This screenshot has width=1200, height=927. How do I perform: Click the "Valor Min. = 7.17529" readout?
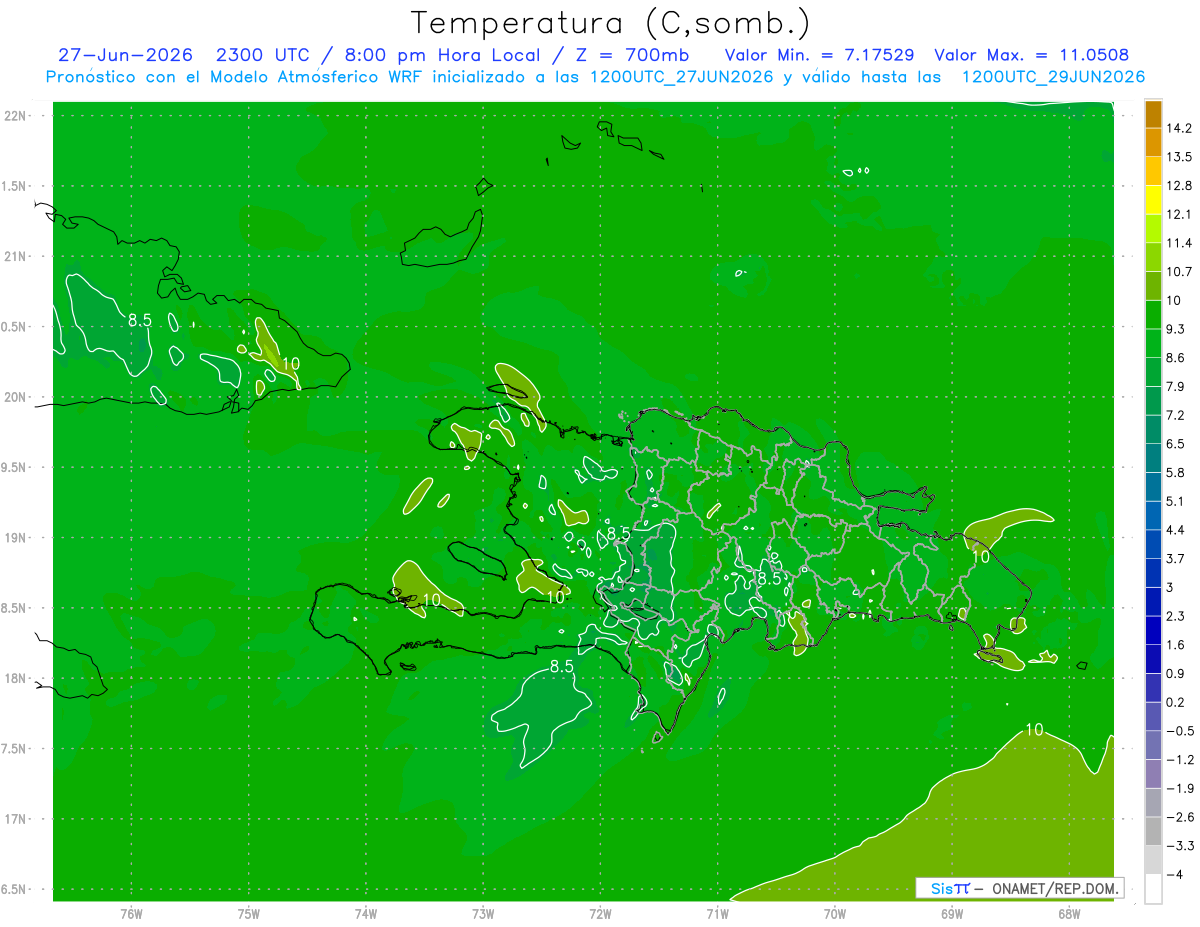[819, 55]
